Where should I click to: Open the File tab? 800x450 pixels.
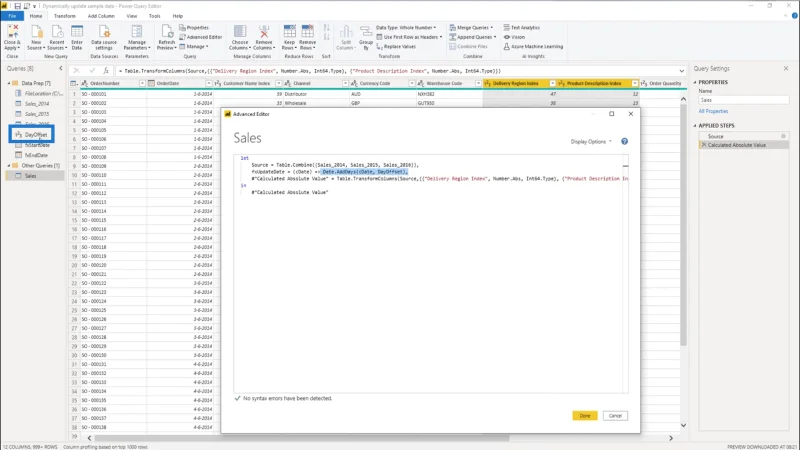[x=12, y=16]
